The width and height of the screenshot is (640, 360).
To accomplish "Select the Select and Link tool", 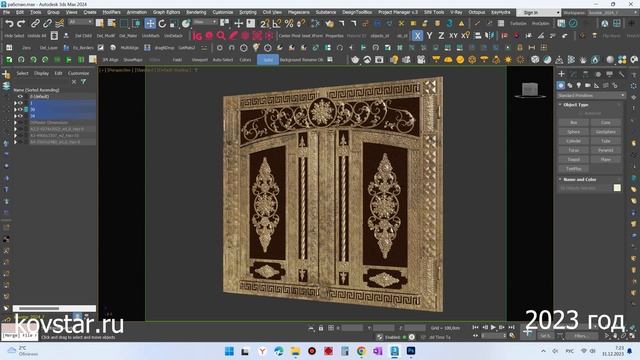I will pos(35,24).
